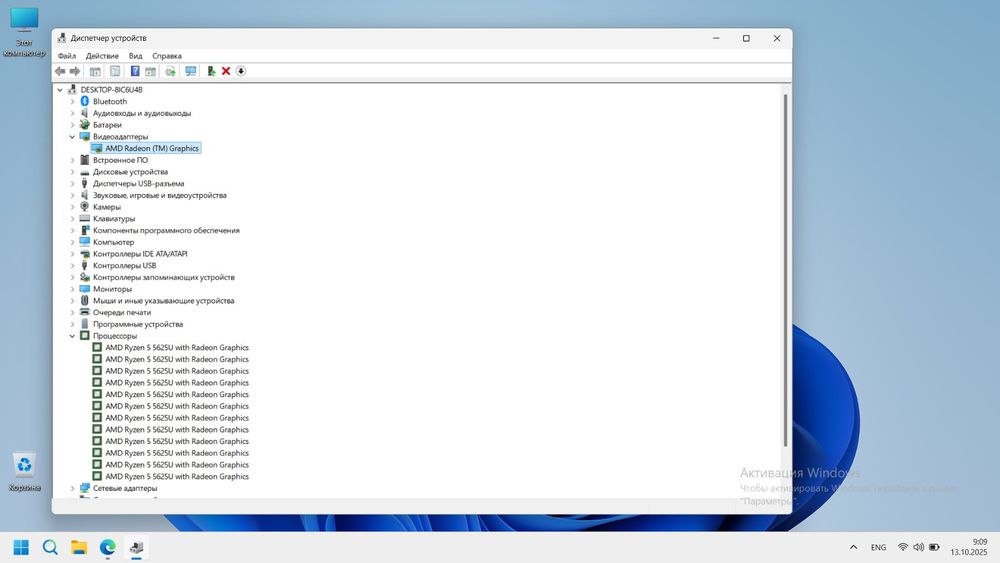Click the Back arrow in the toolbar
This screenshot has width=1000, height=563.
pyautogui.click(x=60, y=71)
